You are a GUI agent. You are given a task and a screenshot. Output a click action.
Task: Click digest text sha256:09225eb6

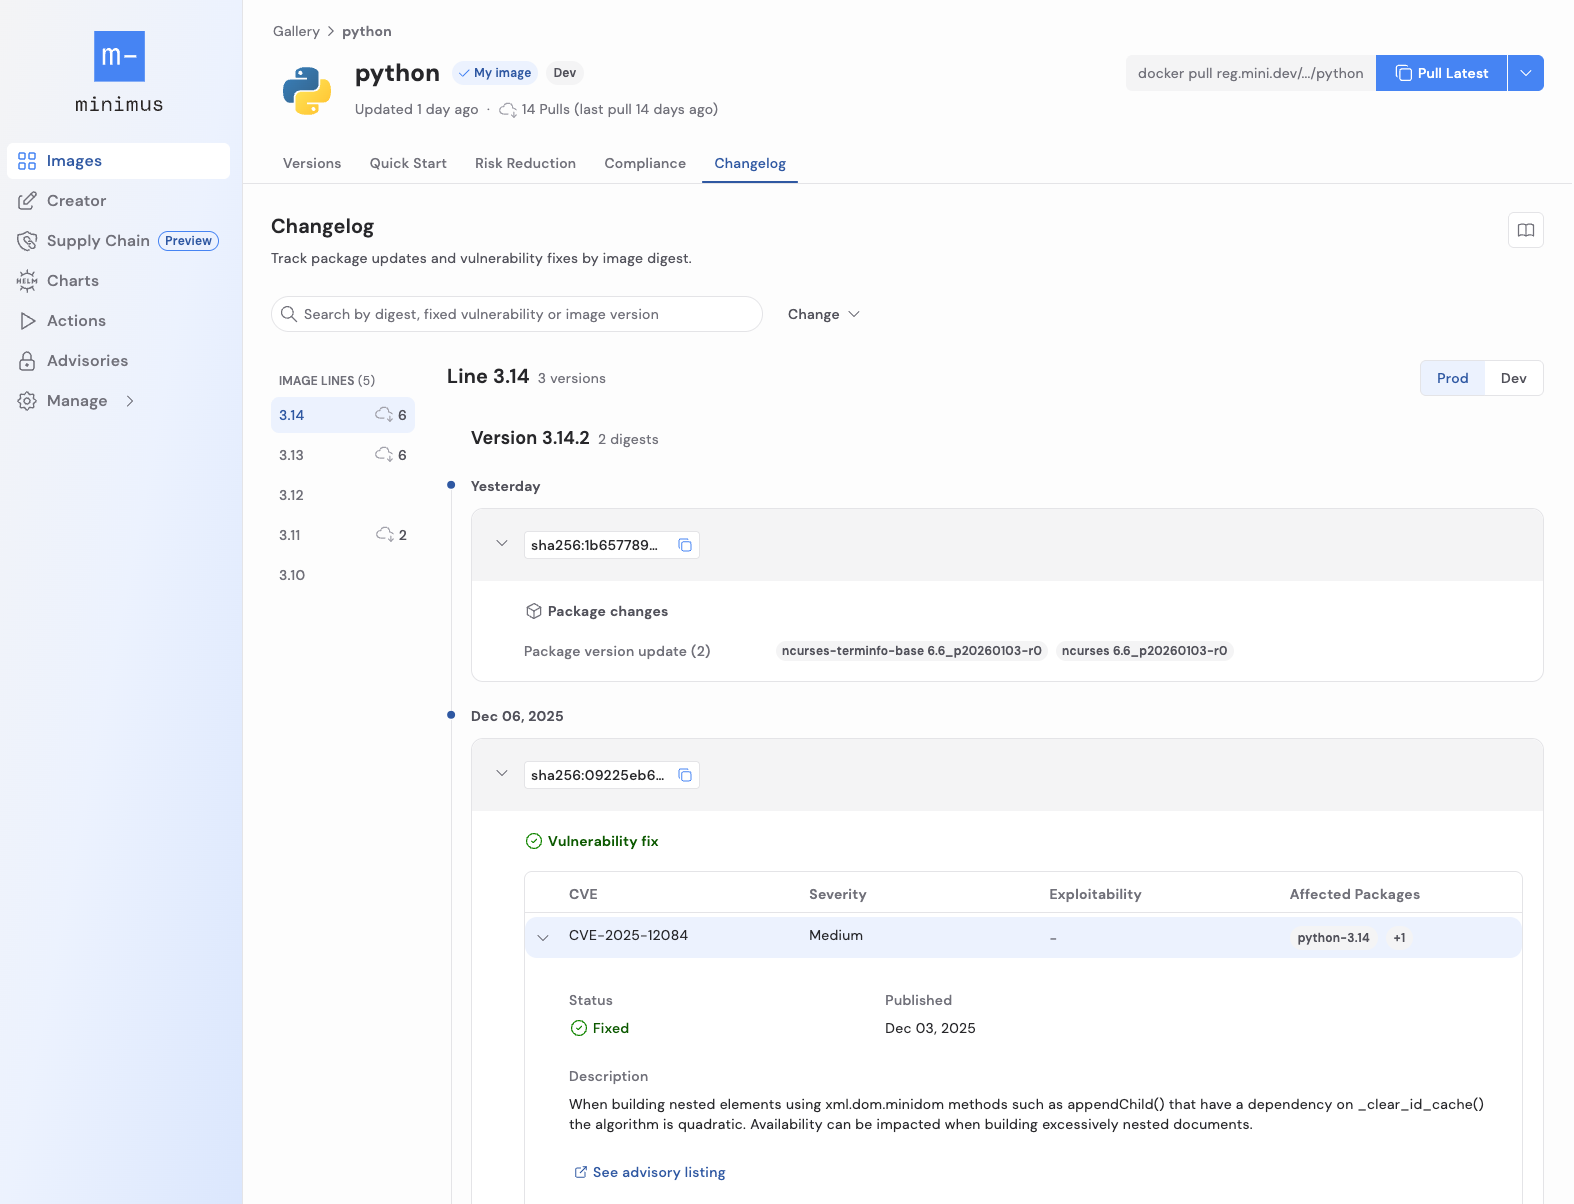597,775
